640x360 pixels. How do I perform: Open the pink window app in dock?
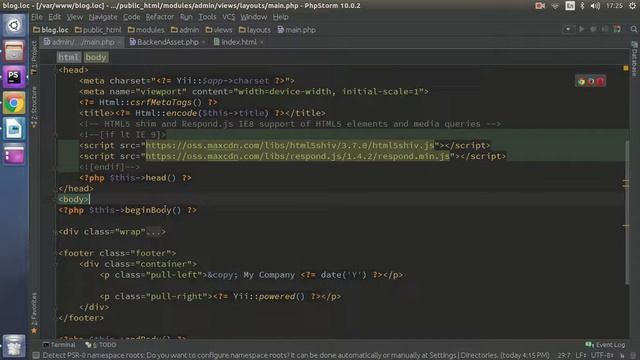click(14, 155)
